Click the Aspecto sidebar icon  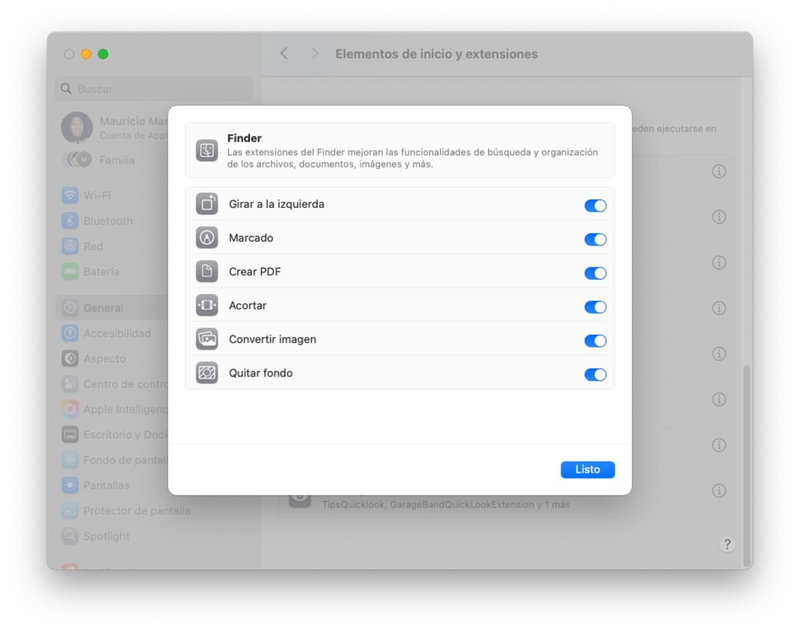pos(70,359)
